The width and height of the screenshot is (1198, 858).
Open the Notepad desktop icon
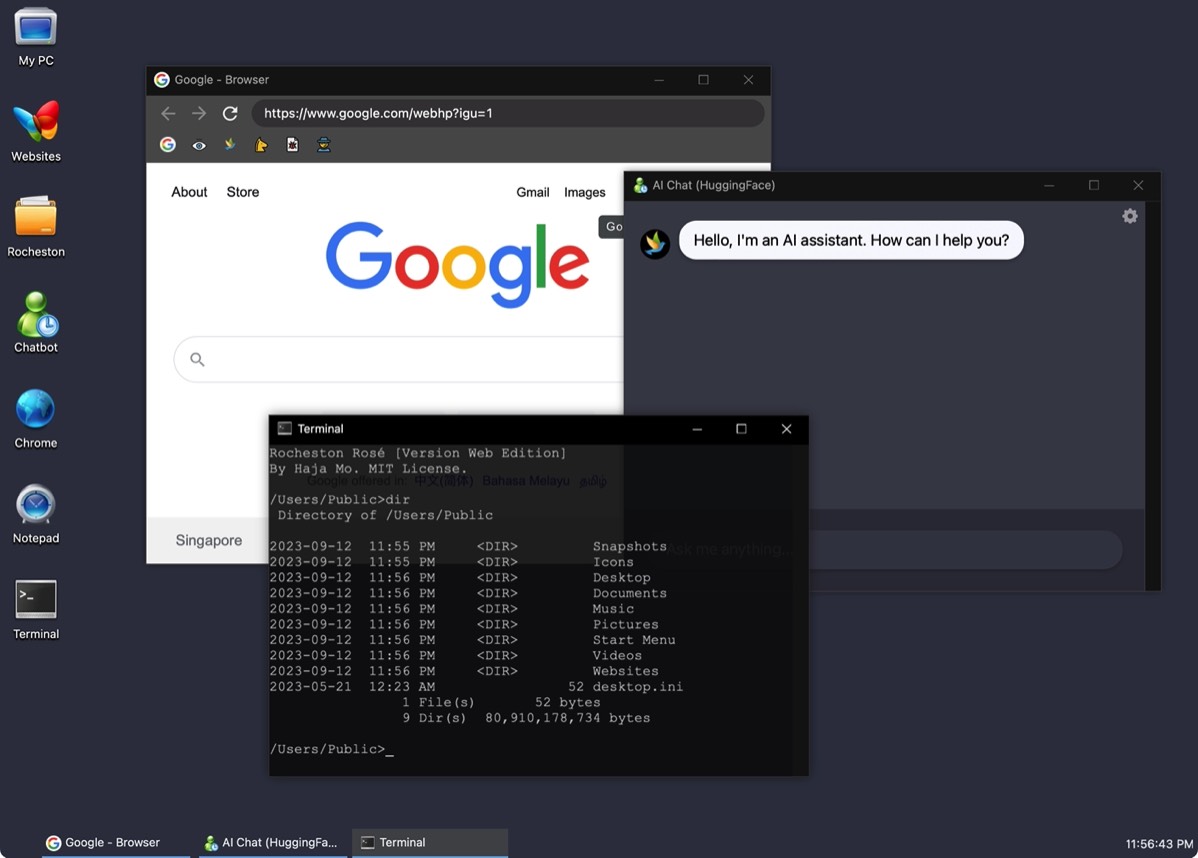click(x=36, y=514)
